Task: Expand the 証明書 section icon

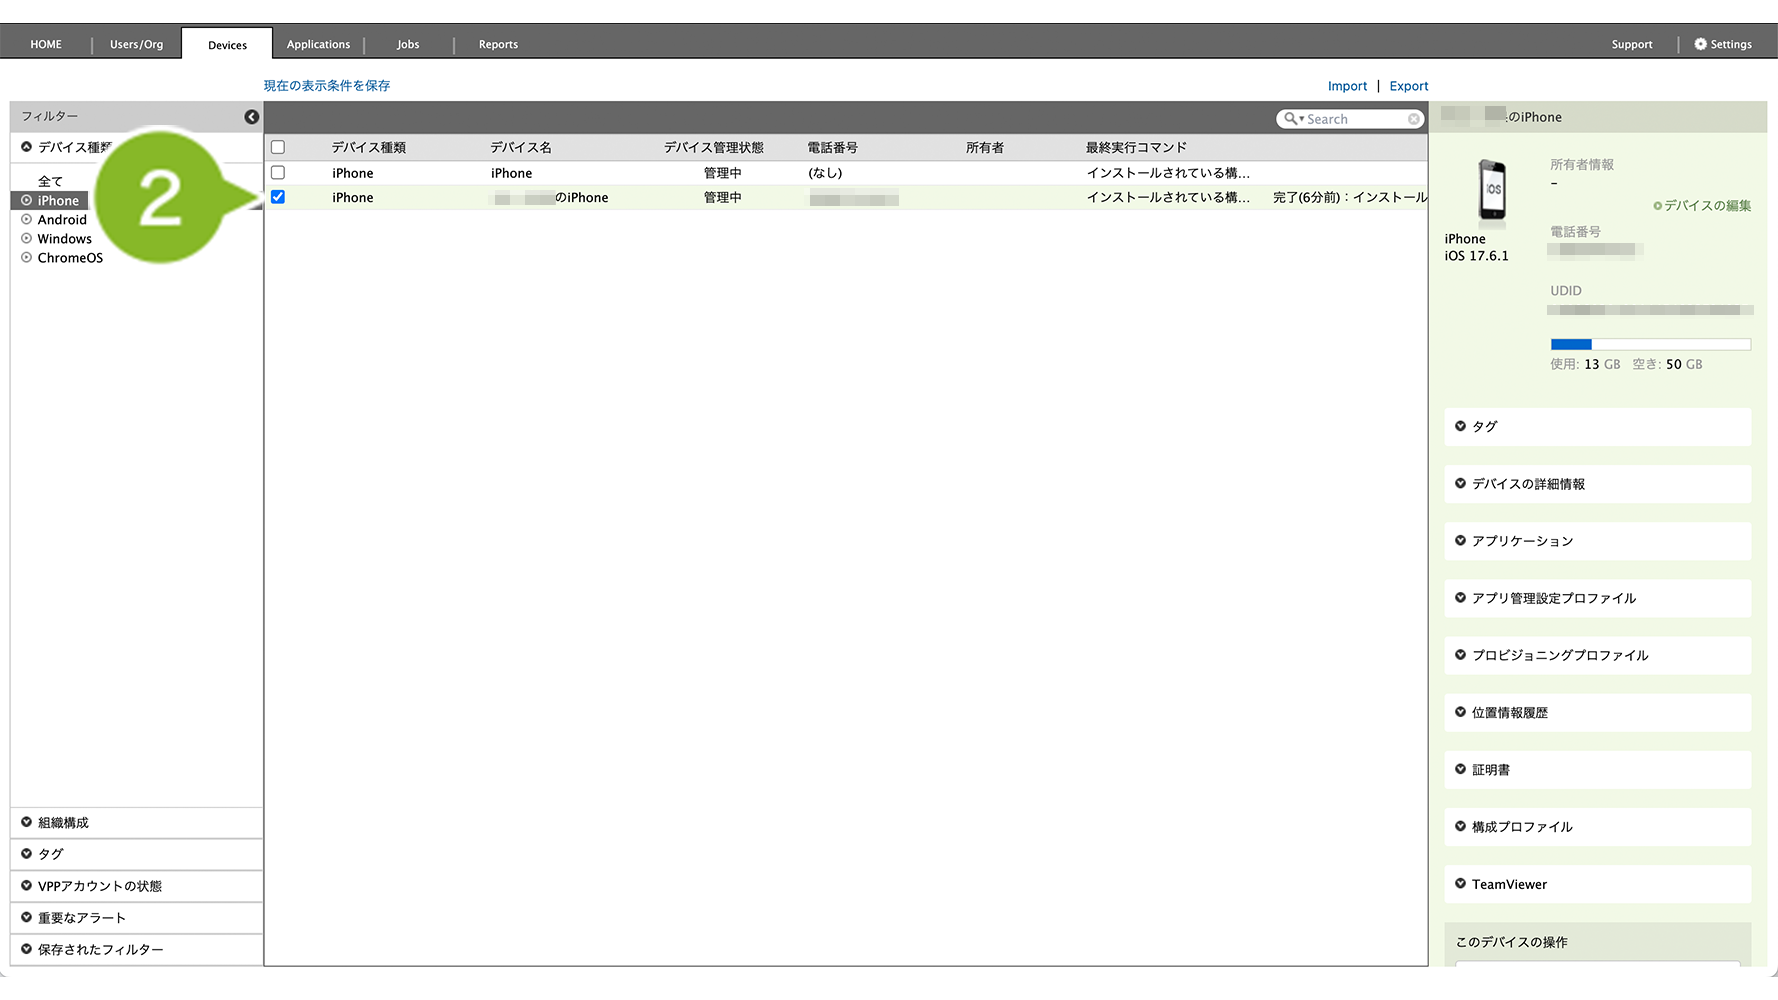Action: coord(1461,769)
